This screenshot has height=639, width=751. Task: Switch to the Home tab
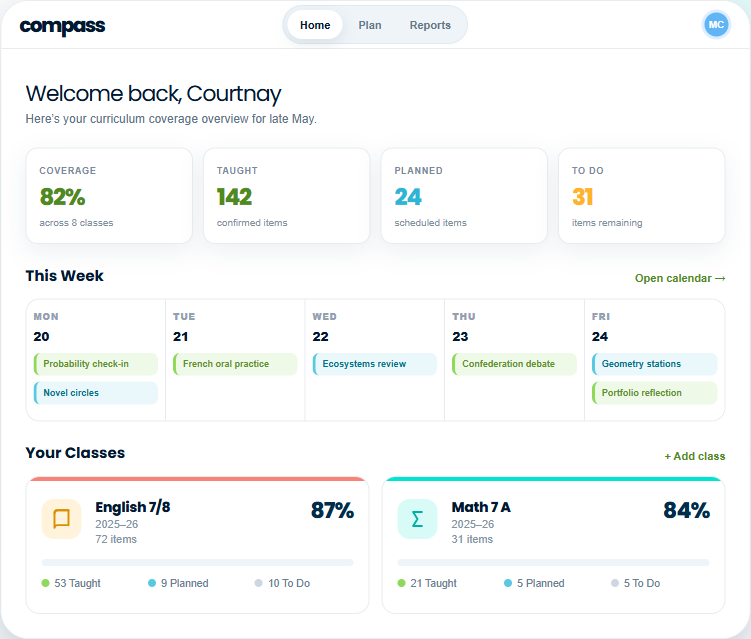(x=315, y=25)
